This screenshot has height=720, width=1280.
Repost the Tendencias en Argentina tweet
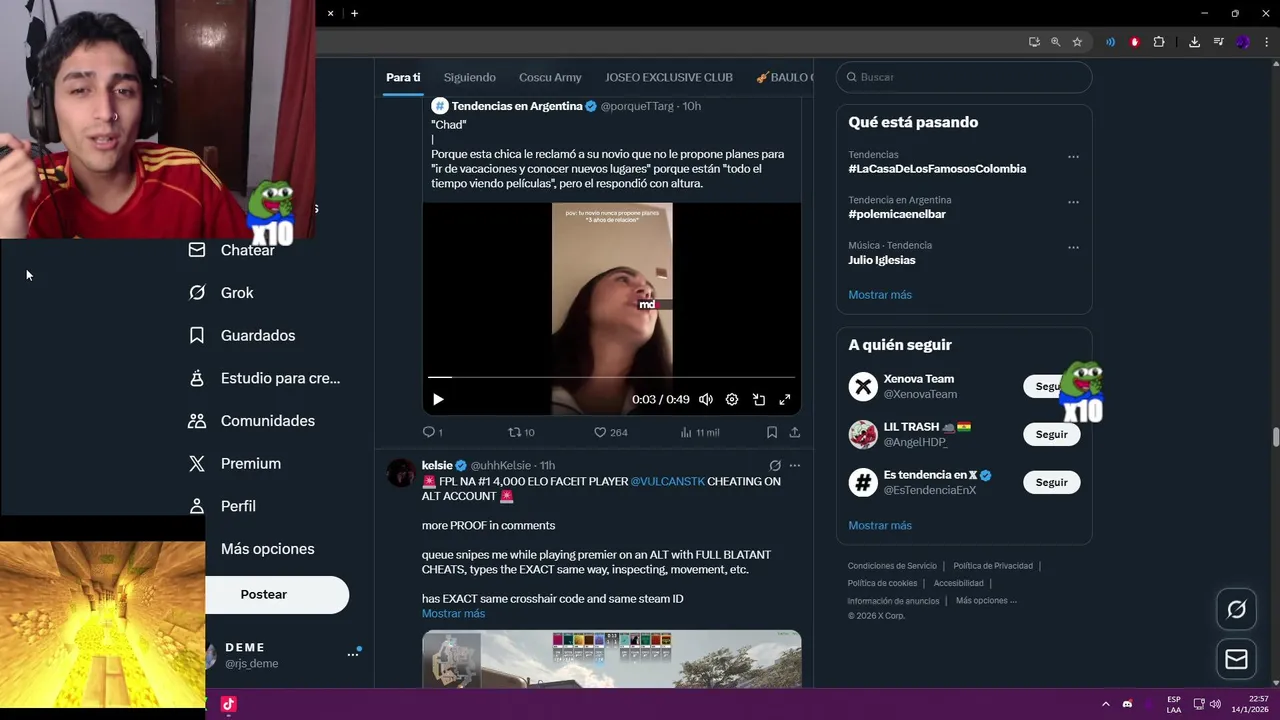click(x=521, y=432)
